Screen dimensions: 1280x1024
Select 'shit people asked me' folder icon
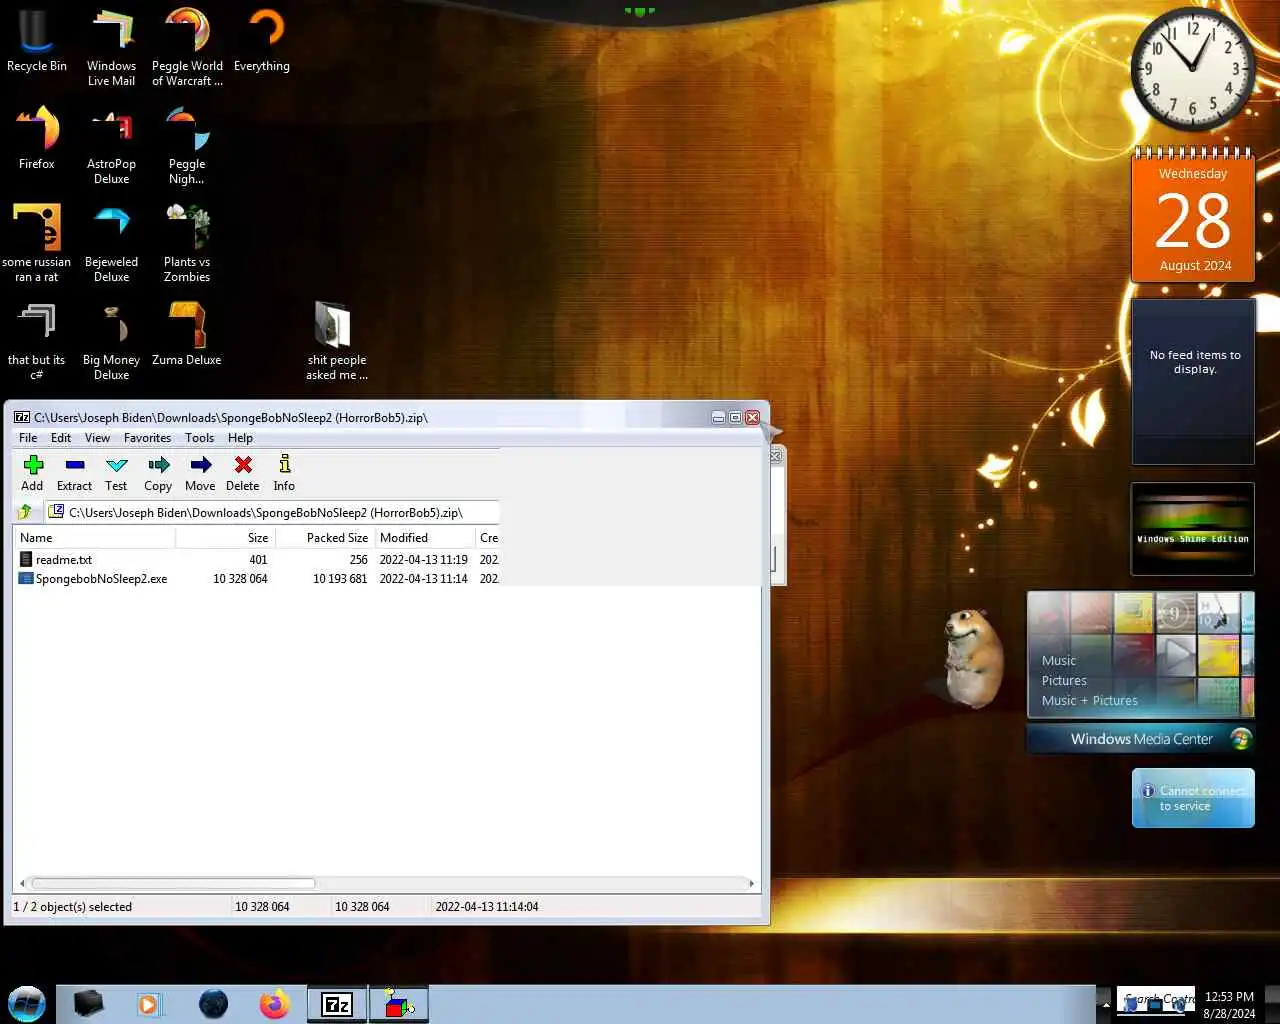pos(337,342)
